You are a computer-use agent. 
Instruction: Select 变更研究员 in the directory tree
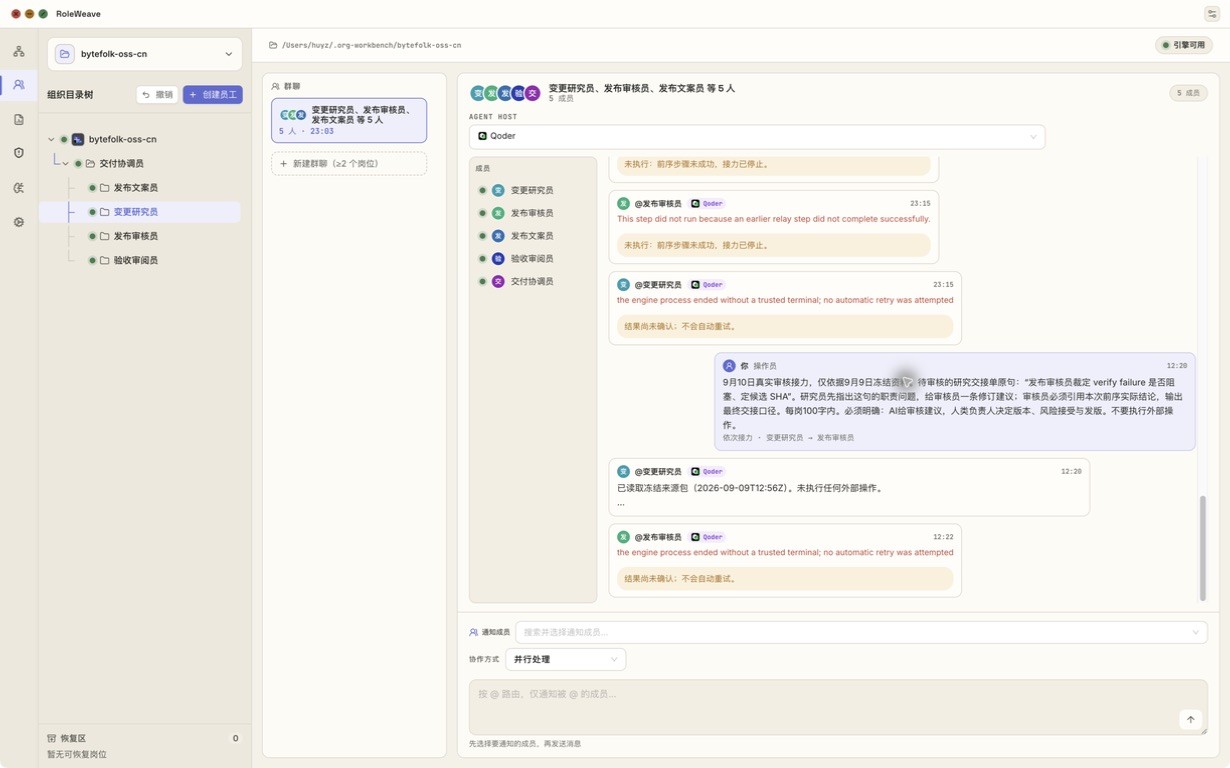pyautogui.click(x=135, y=212)
